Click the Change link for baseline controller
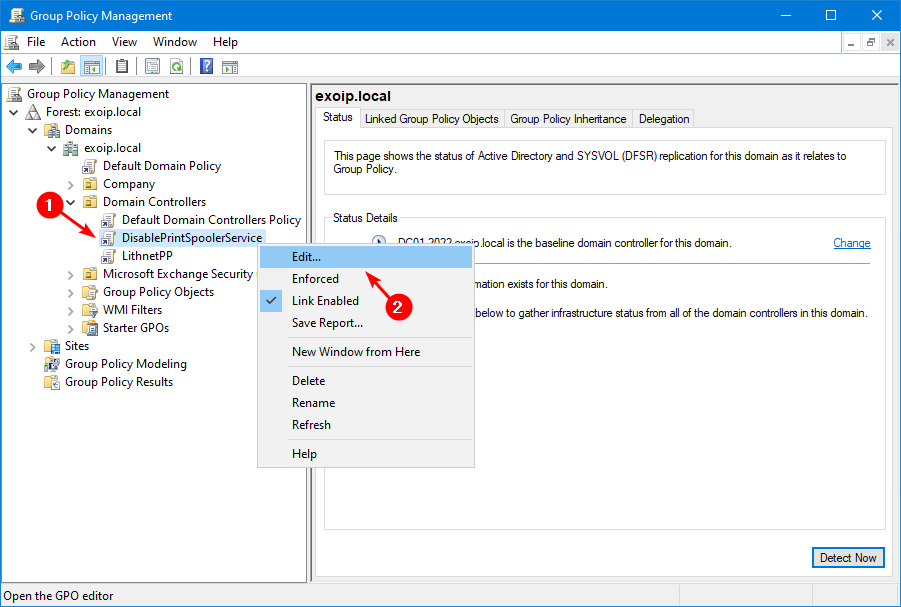The height and width of the screenshot is (607, 901). (852, 243)
